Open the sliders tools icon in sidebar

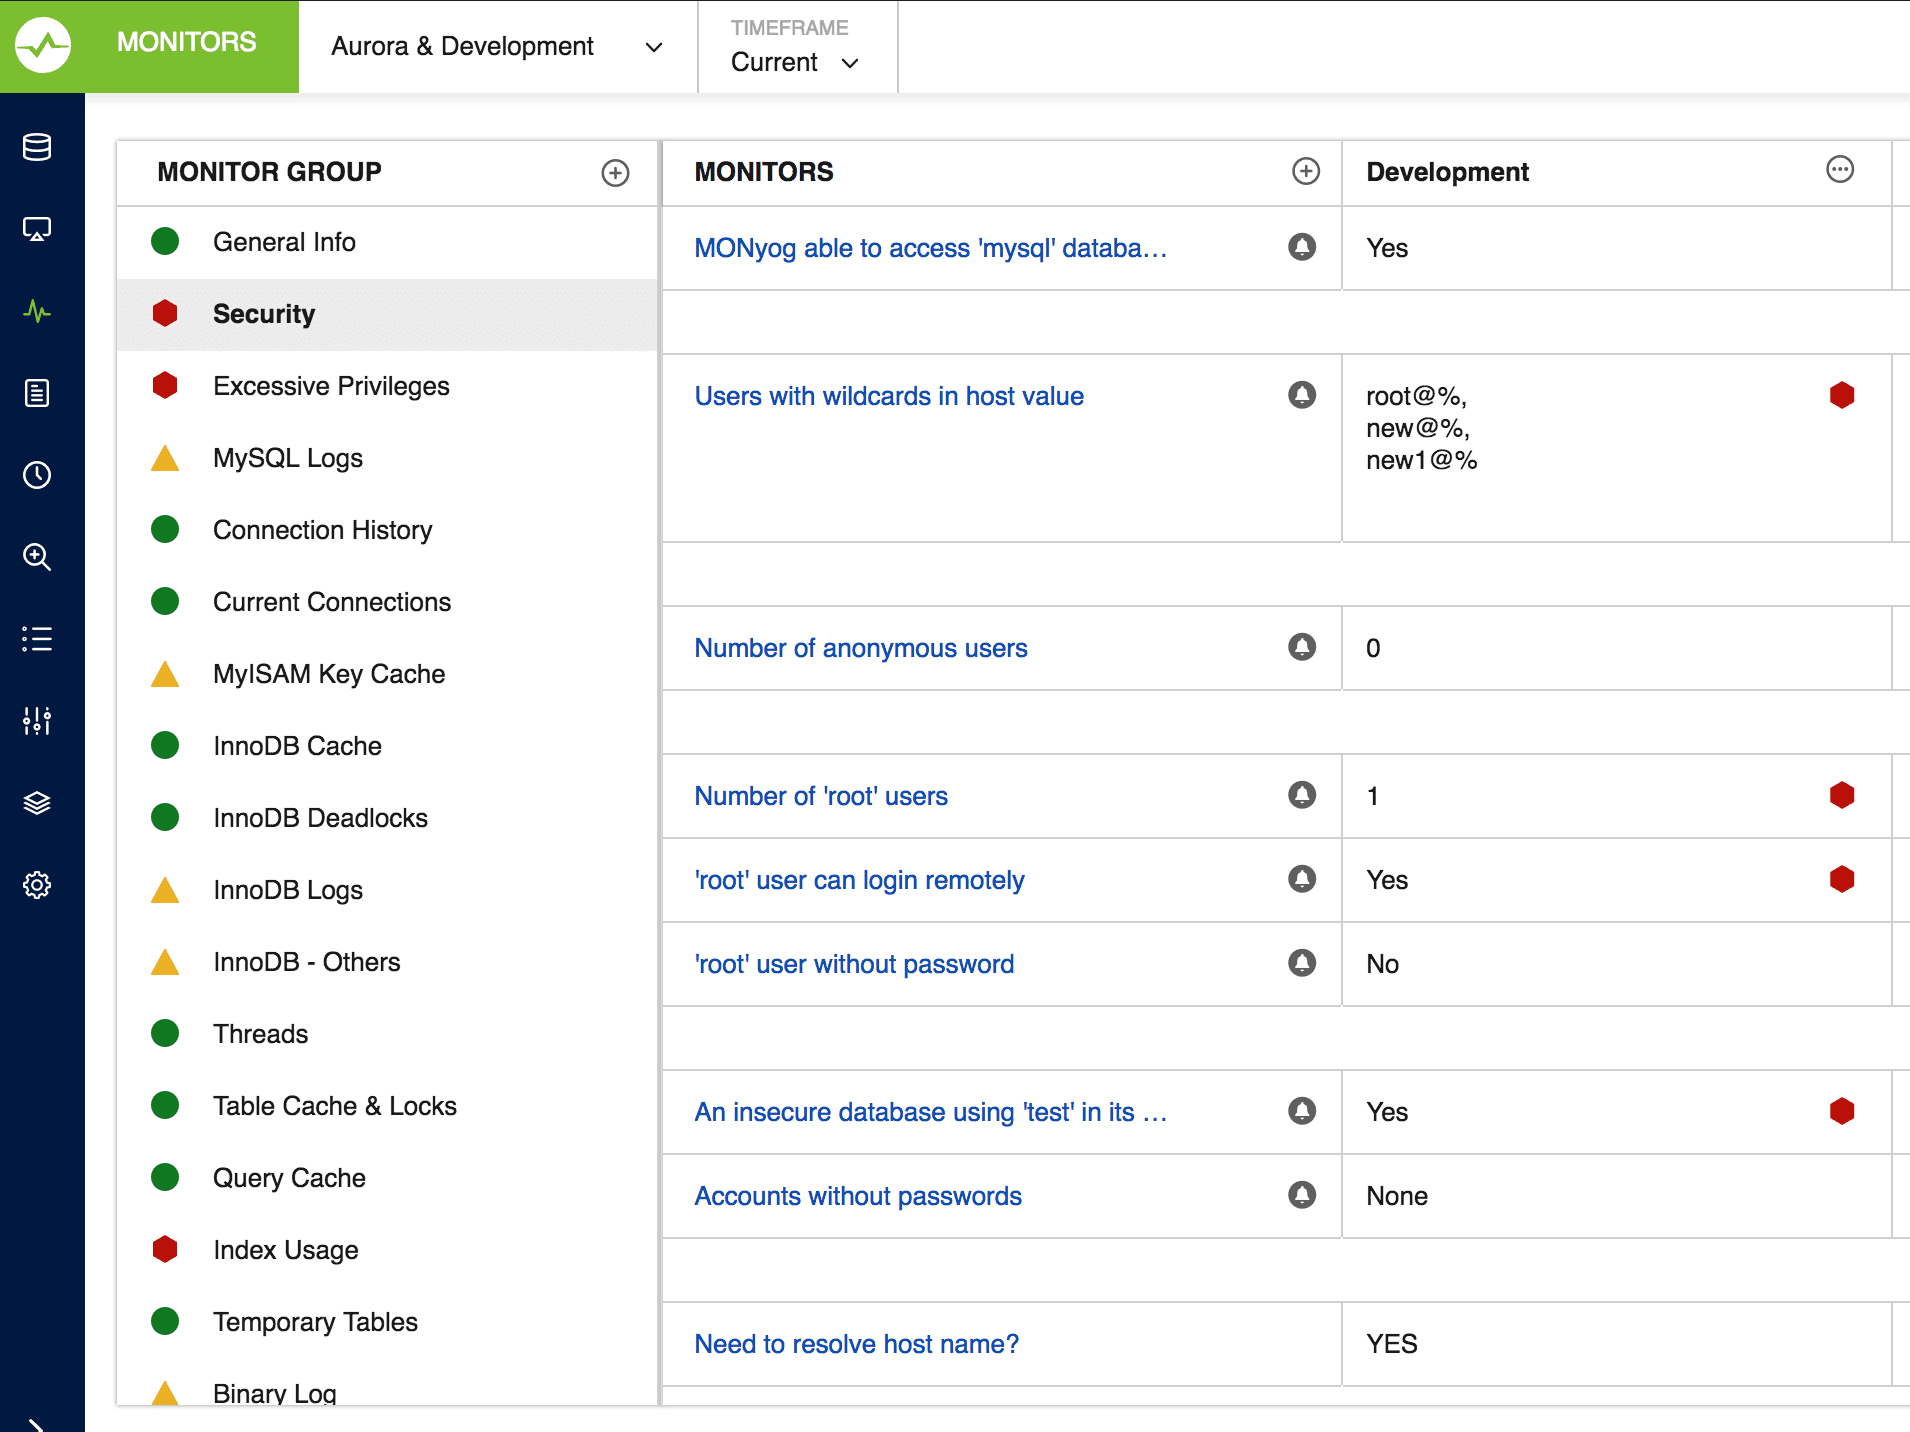pos(37,721)
